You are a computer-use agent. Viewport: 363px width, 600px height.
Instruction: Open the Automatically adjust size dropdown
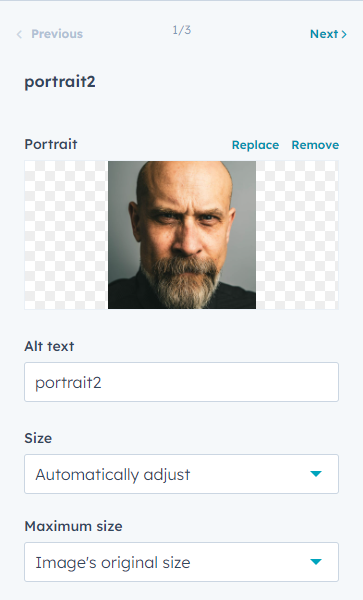pos(181,474)
